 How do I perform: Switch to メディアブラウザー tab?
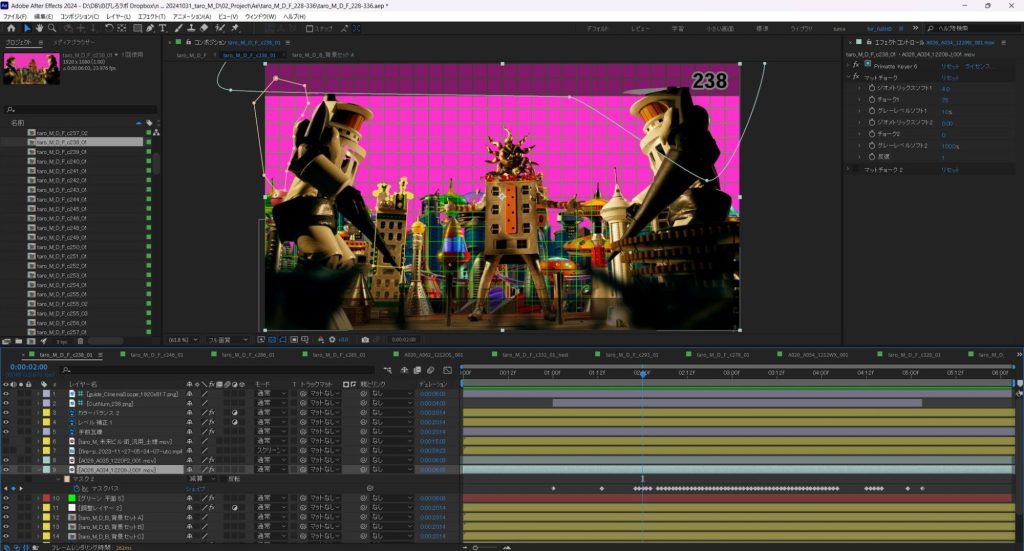74,42
